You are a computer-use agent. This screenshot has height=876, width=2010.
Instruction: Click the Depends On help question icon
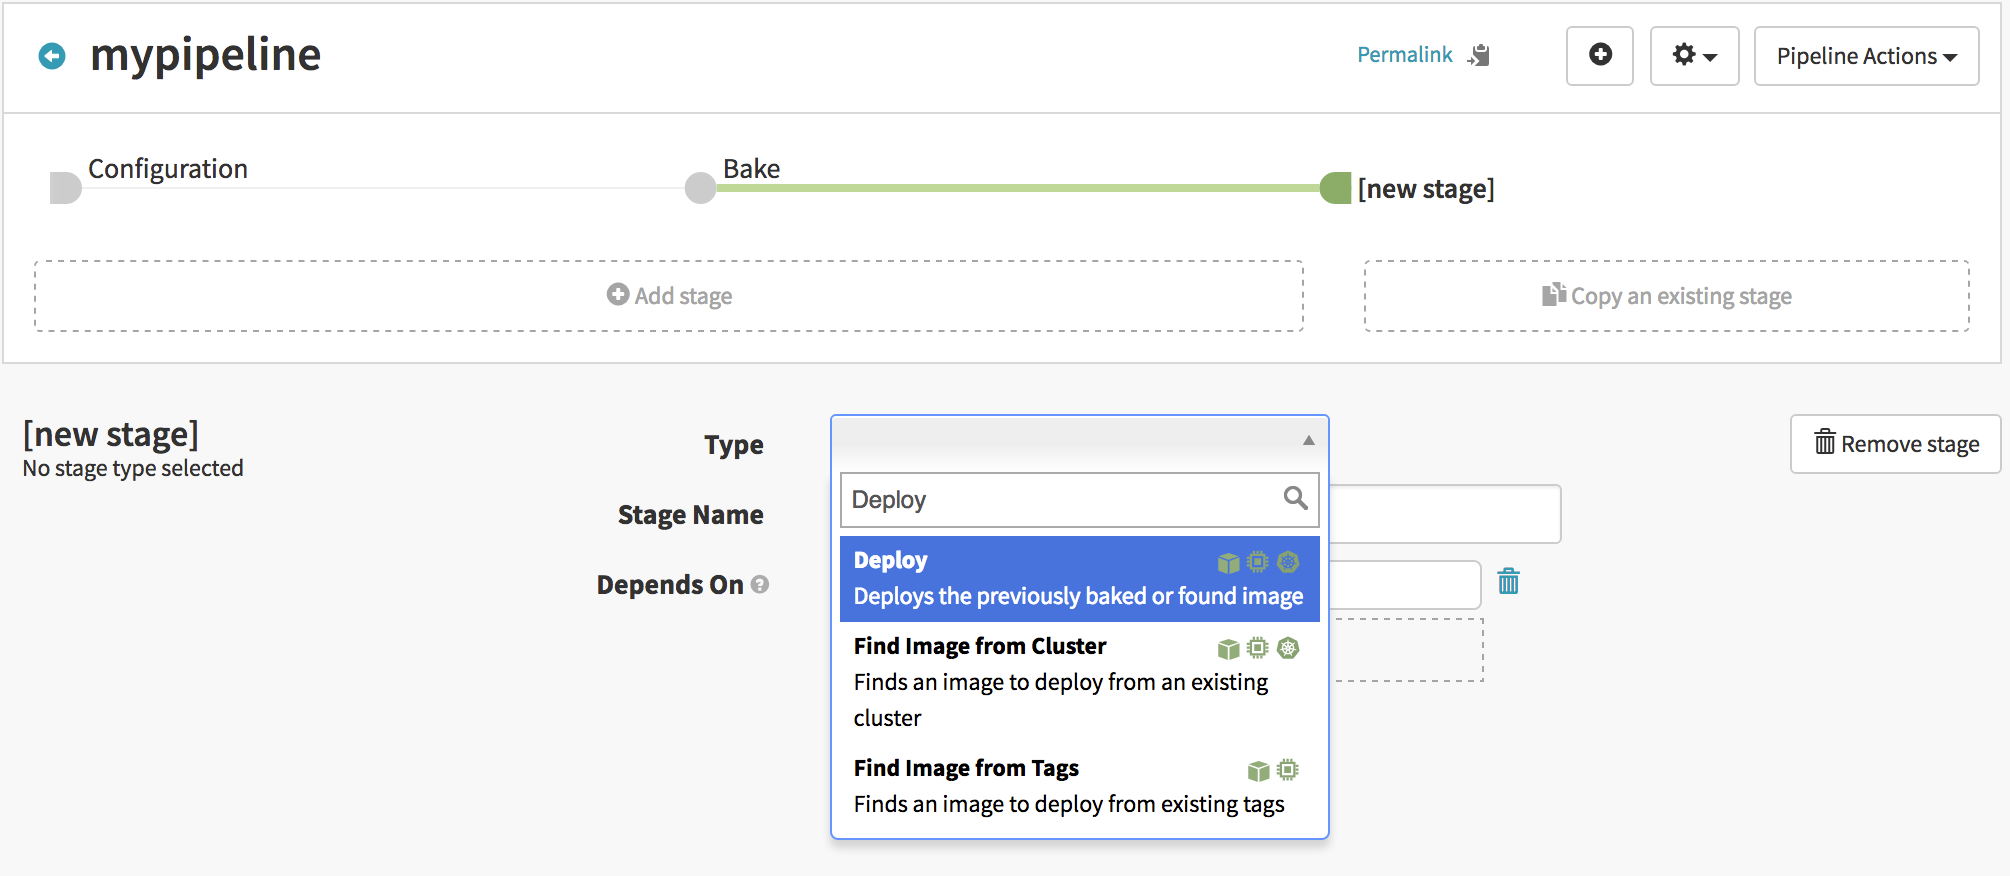[760, 585]
